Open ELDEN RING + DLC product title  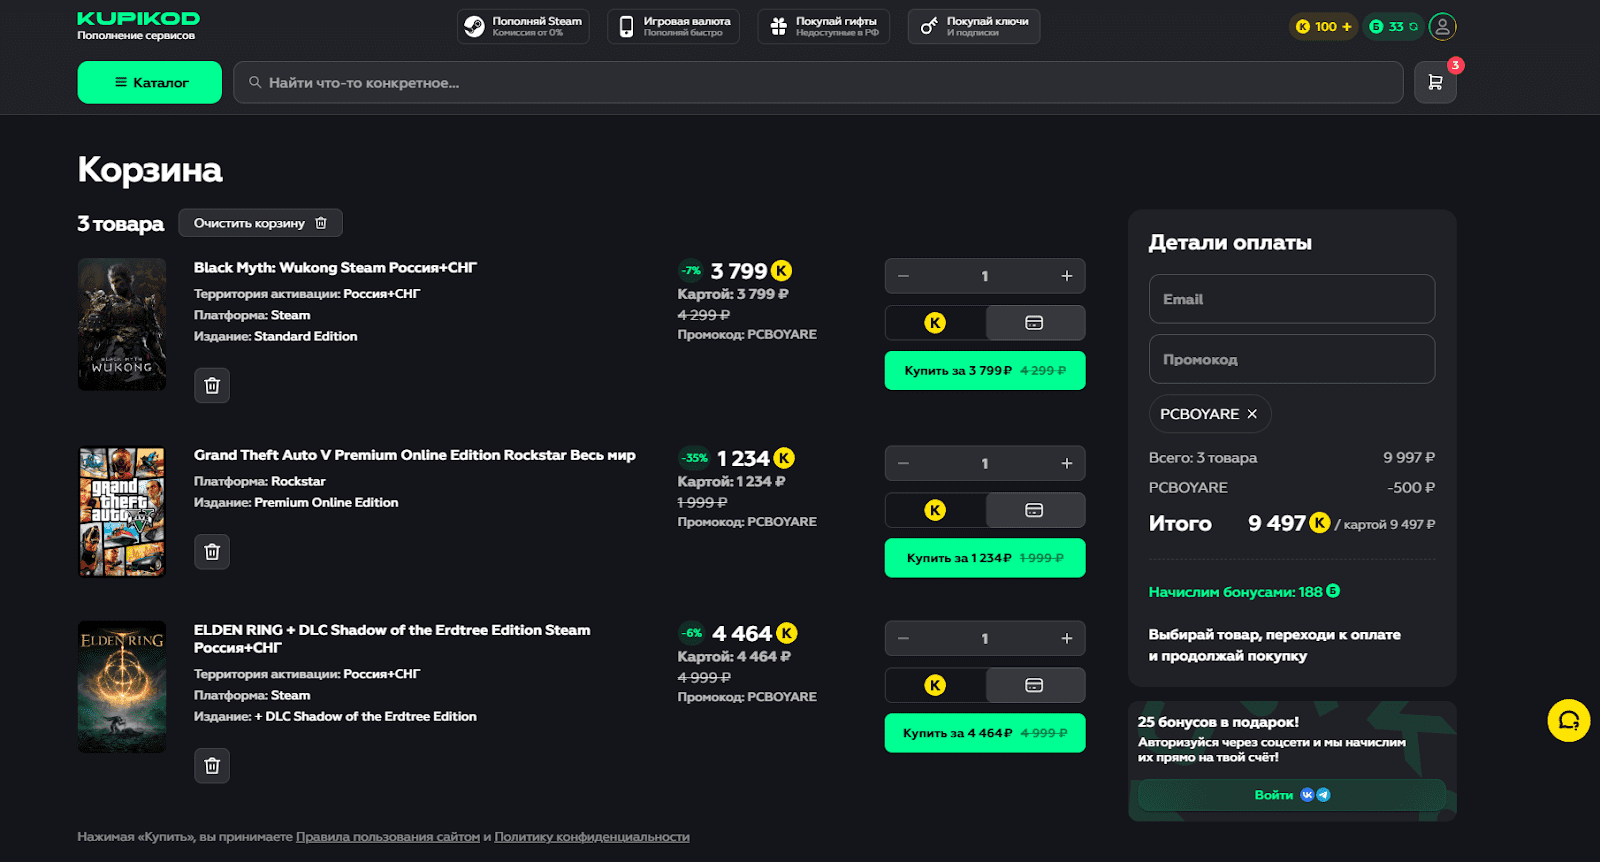[x=392, y=638]
